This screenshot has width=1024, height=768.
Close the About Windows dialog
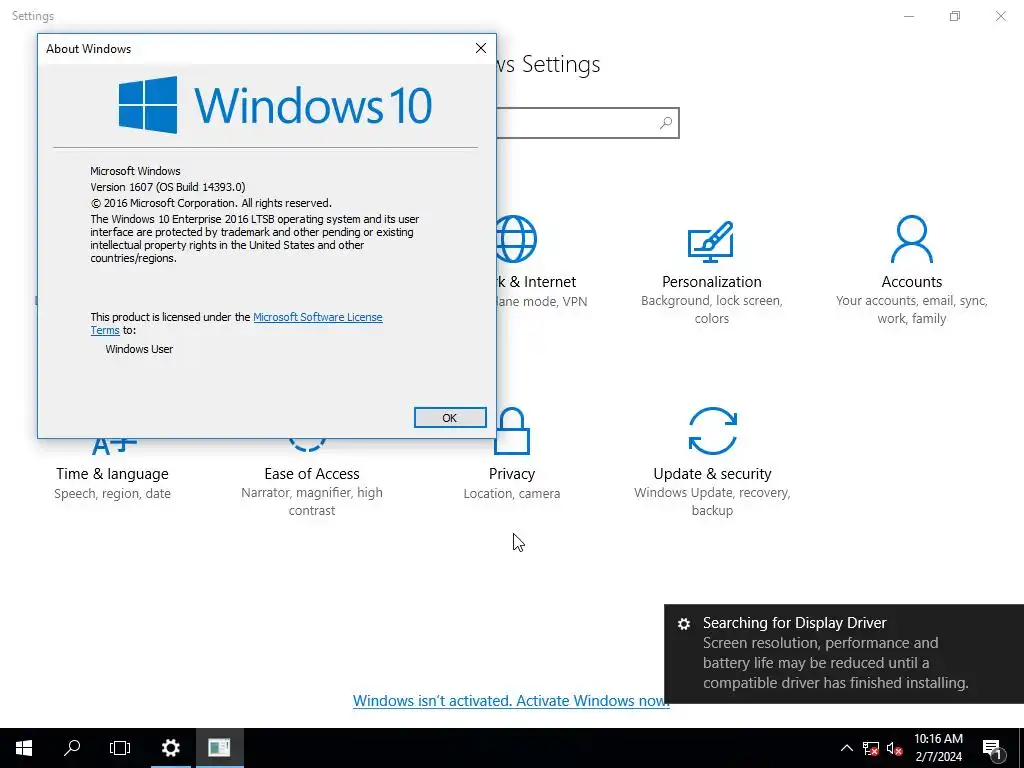[x=481, y=48]
